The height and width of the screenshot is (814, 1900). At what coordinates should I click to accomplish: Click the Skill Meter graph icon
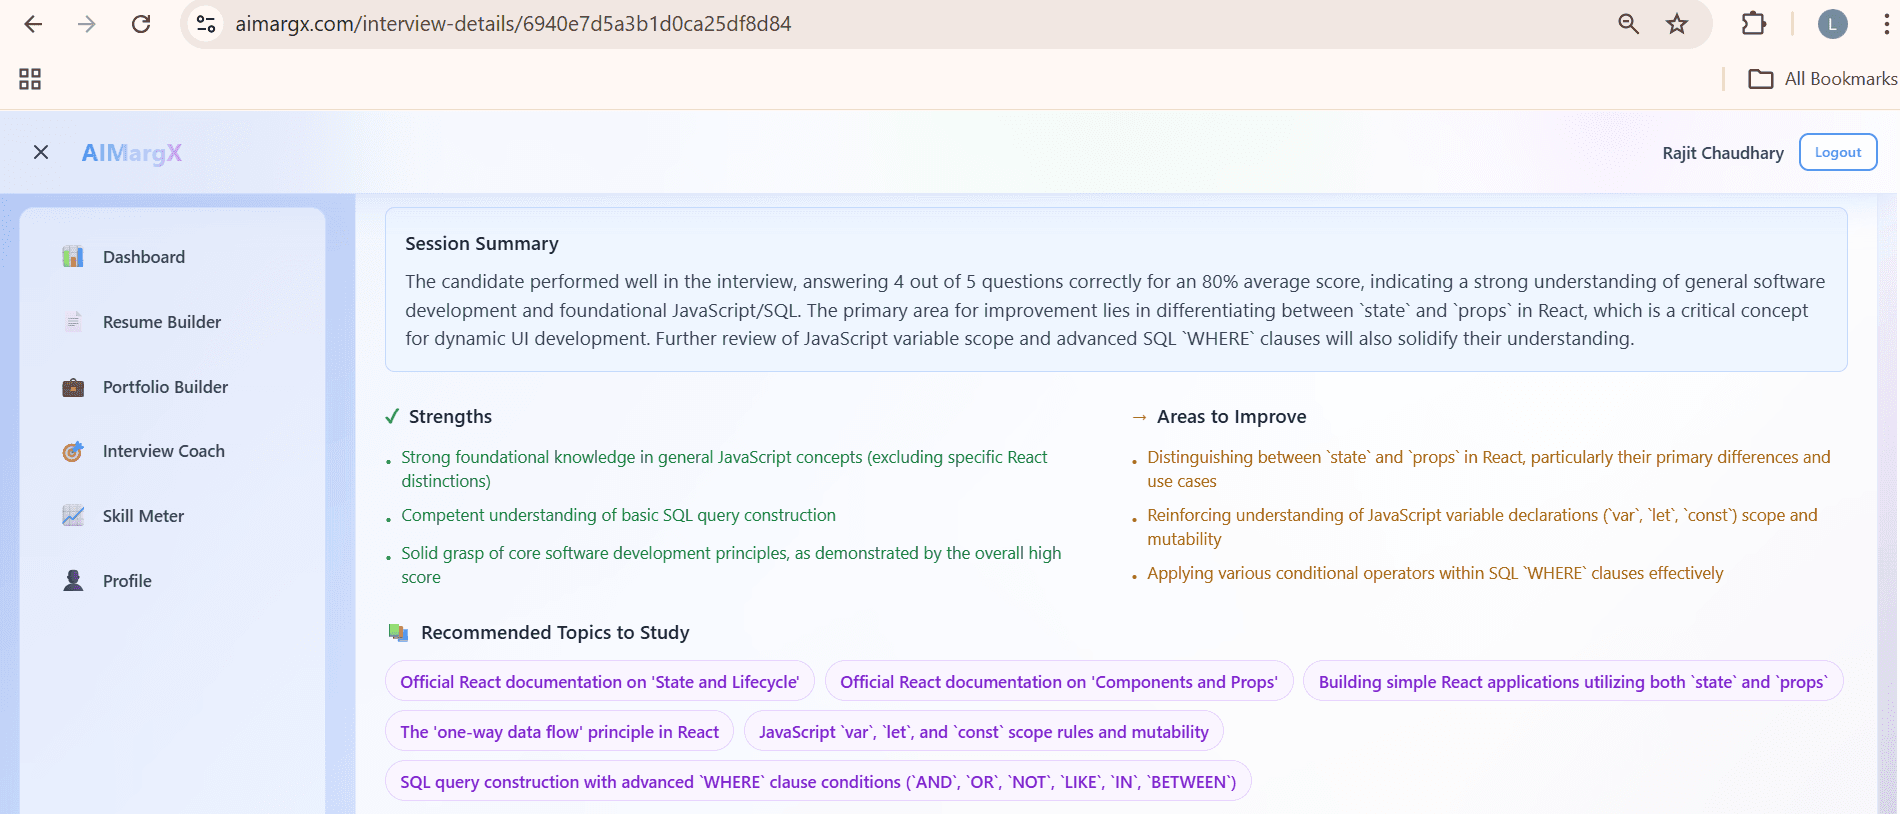pyautogui.click(x=73, y=516)
